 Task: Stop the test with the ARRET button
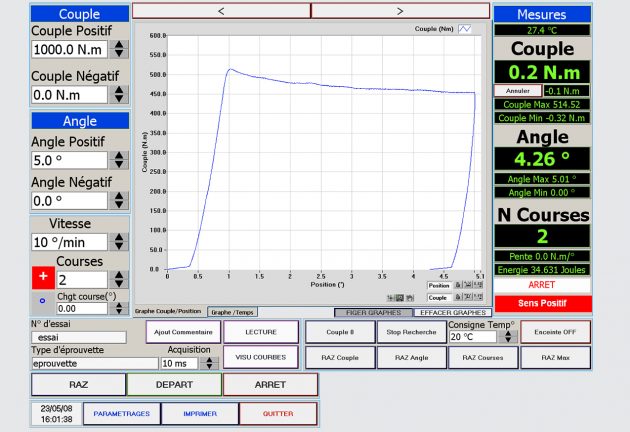pos(270,385)
